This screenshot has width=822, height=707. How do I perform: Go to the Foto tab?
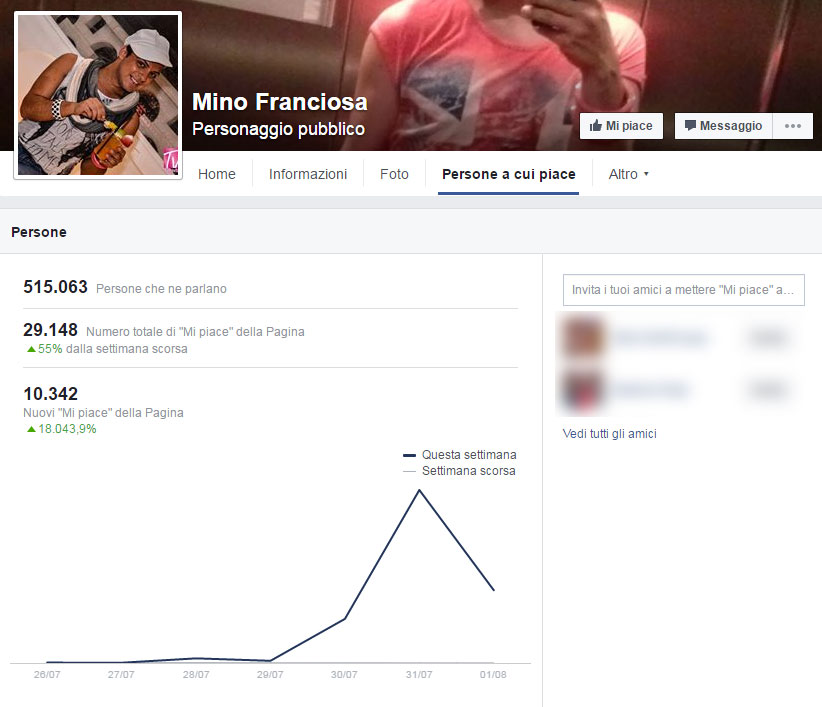[394, 174]
